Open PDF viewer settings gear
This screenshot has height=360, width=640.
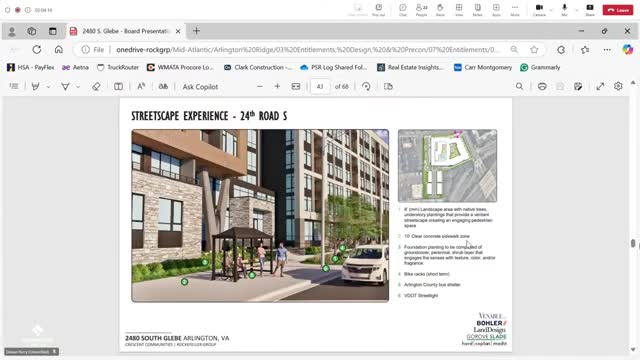pos(618,86)
